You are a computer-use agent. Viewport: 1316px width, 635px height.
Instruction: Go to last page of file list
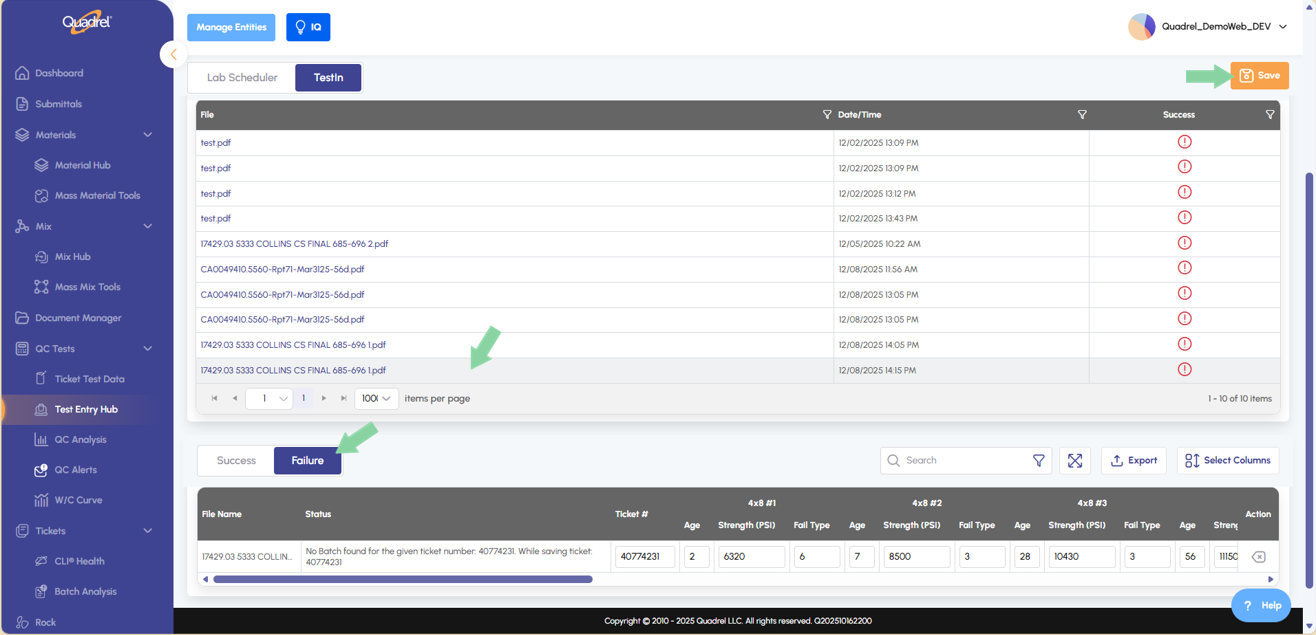[x=344, y=399]
